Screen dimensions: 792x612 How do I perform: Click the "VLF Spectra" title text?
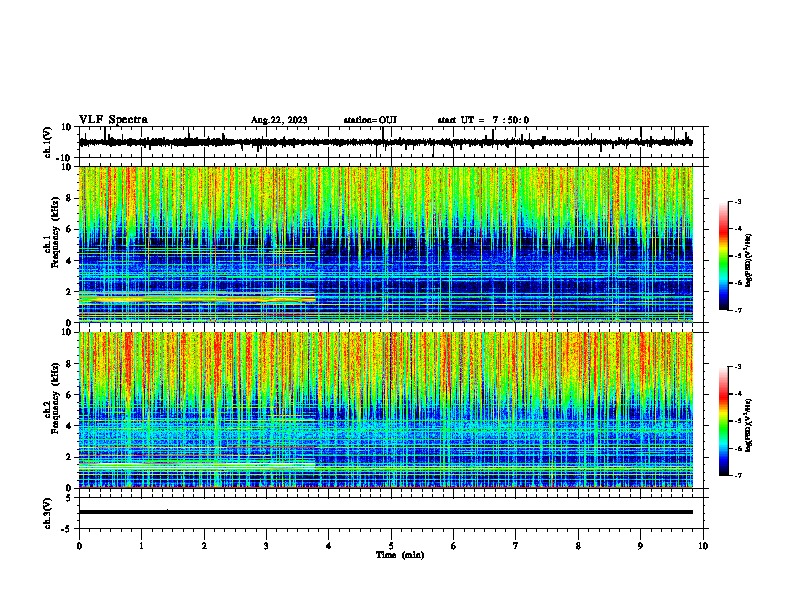113,120
